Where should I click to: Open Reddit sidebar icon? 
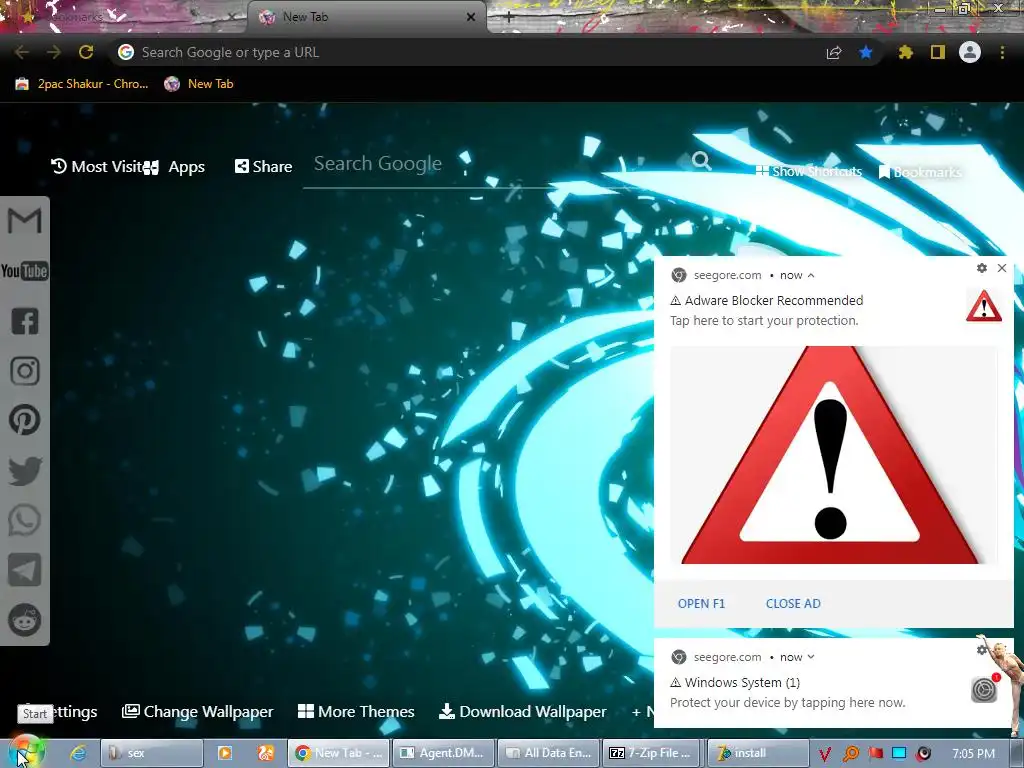point(25,620)
